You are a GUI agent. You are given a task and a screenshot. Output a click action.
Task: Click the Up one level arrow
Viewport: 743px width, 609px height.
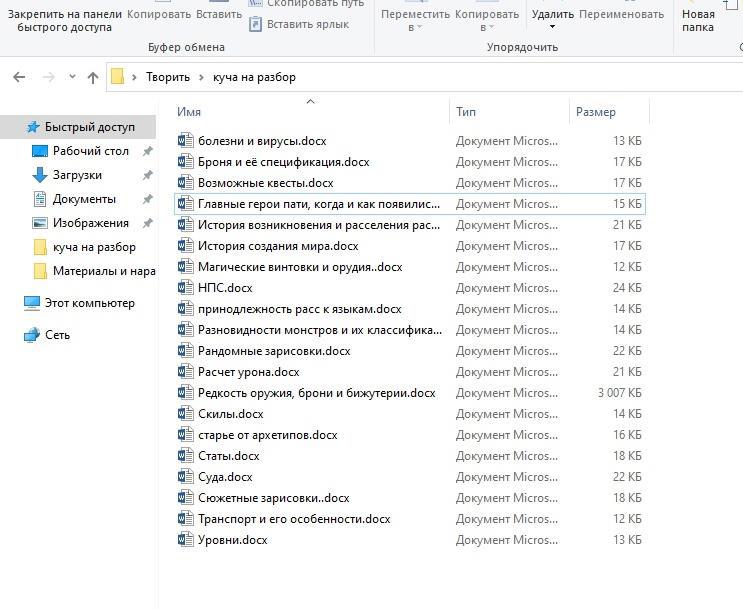[x=93, y=77]
